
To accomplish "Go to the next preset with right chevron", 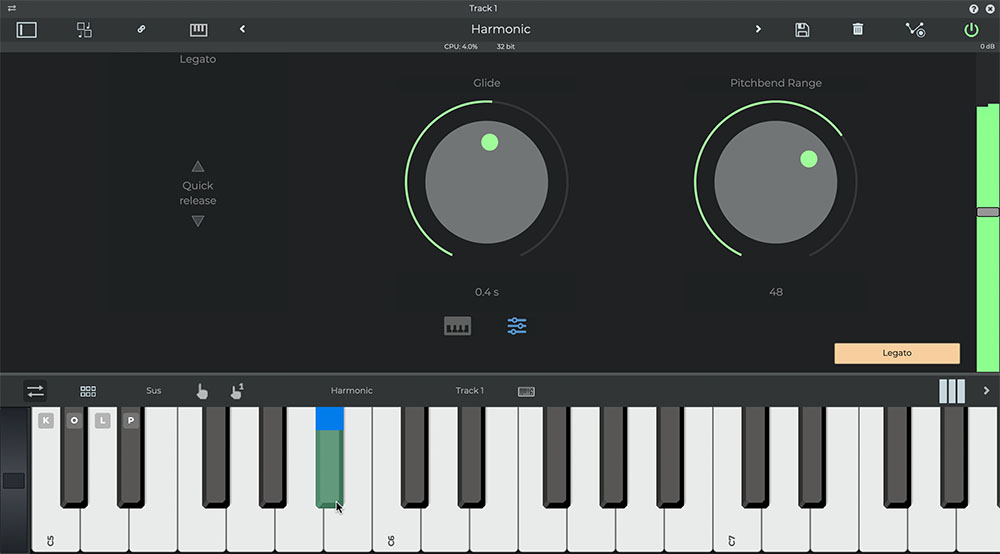I will point(758,30).
